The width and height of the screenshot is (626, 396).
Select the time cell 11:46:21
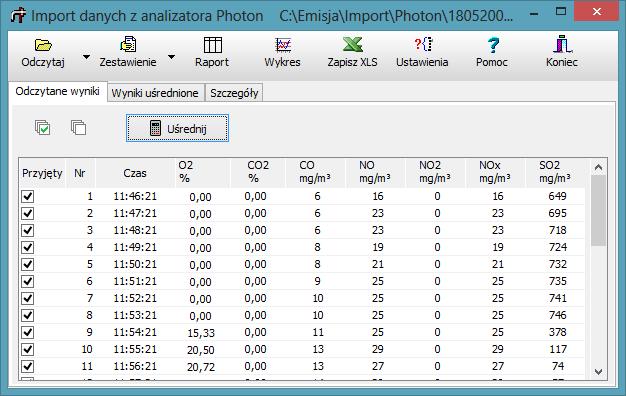[135, 196]
